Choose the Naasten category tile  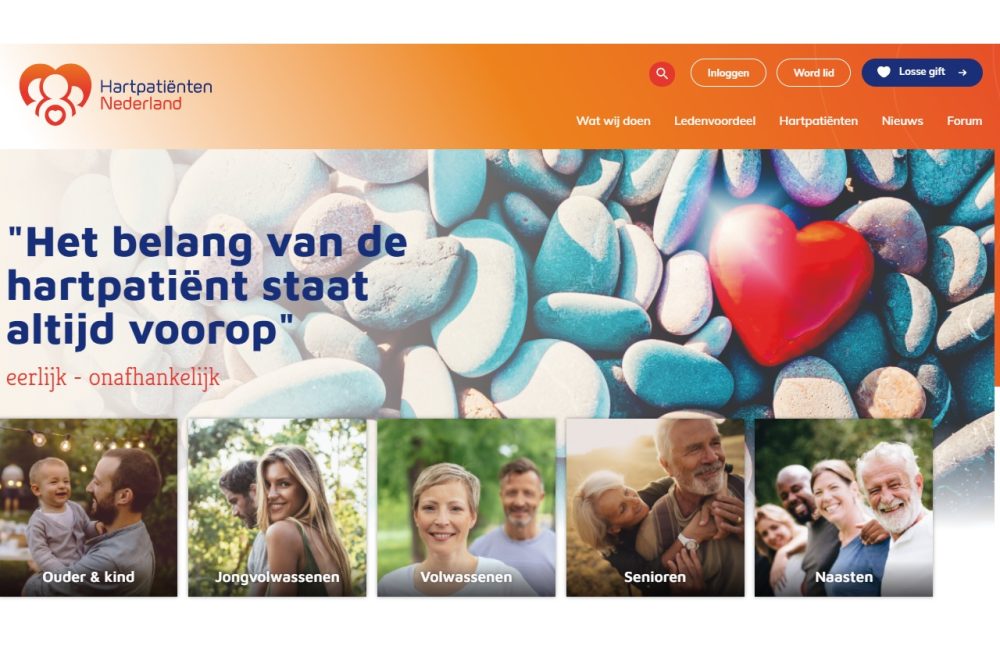tap(844, 508)
